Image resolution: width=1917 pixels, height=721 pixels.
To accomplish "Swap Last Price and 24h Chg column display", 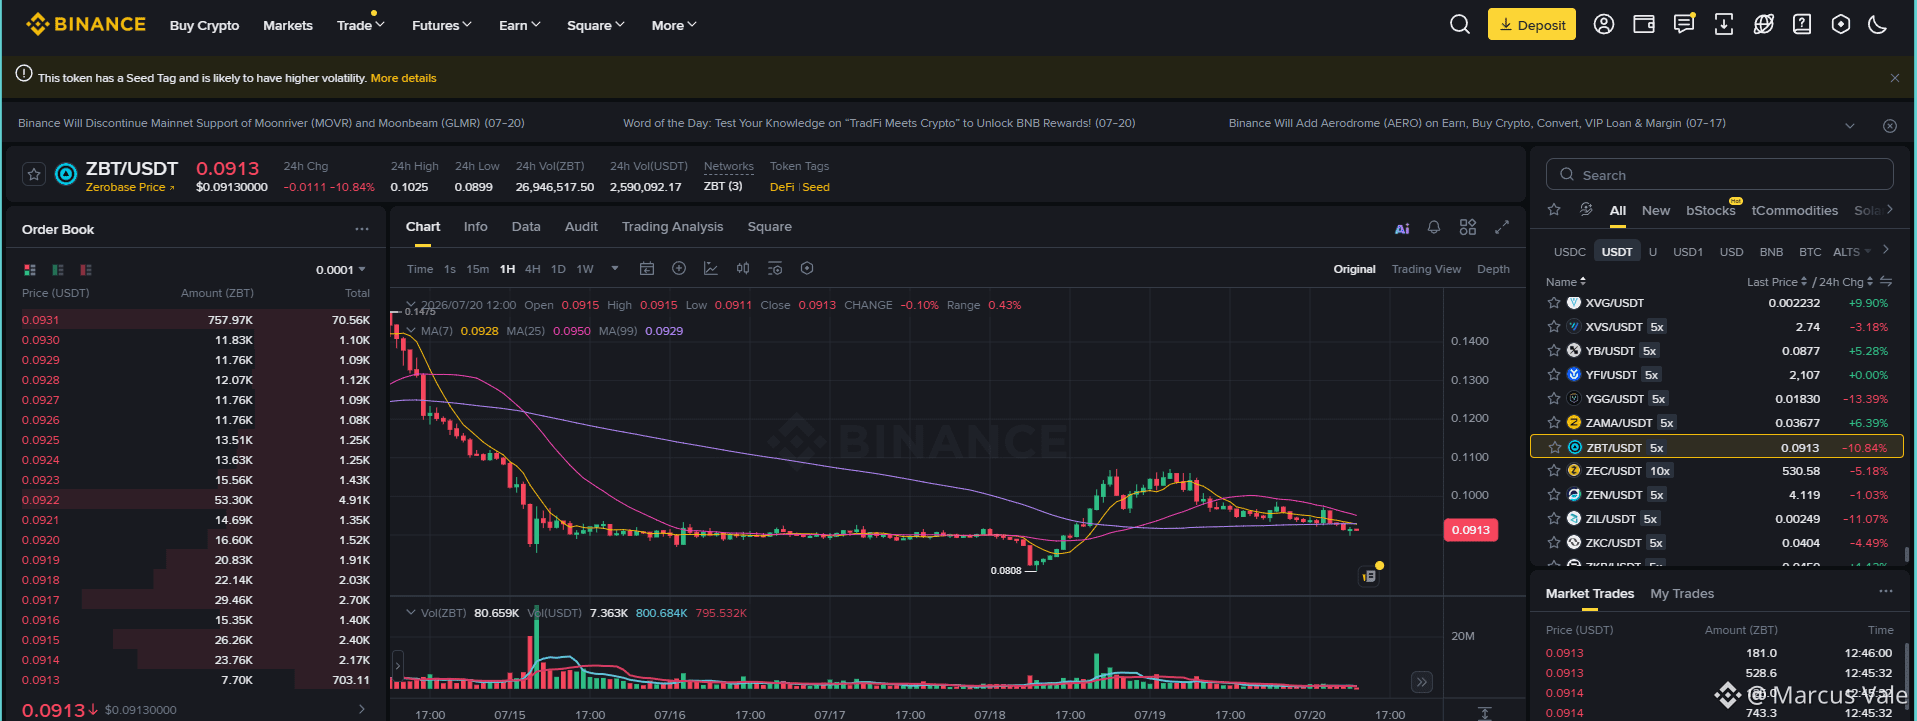I will point(1886,282).
